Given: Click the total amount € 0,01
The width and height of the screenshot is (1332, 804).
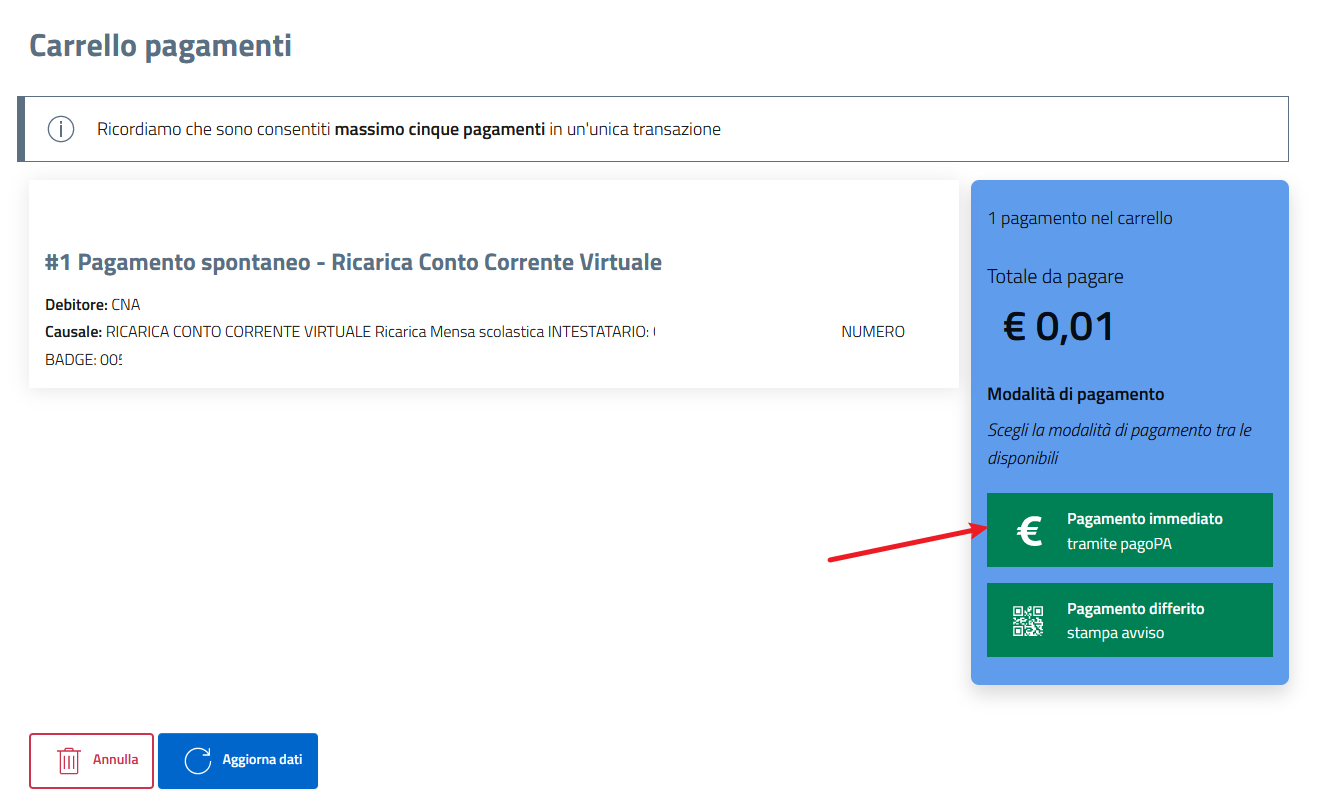Looking at the screenshot, I should 1058,327.
